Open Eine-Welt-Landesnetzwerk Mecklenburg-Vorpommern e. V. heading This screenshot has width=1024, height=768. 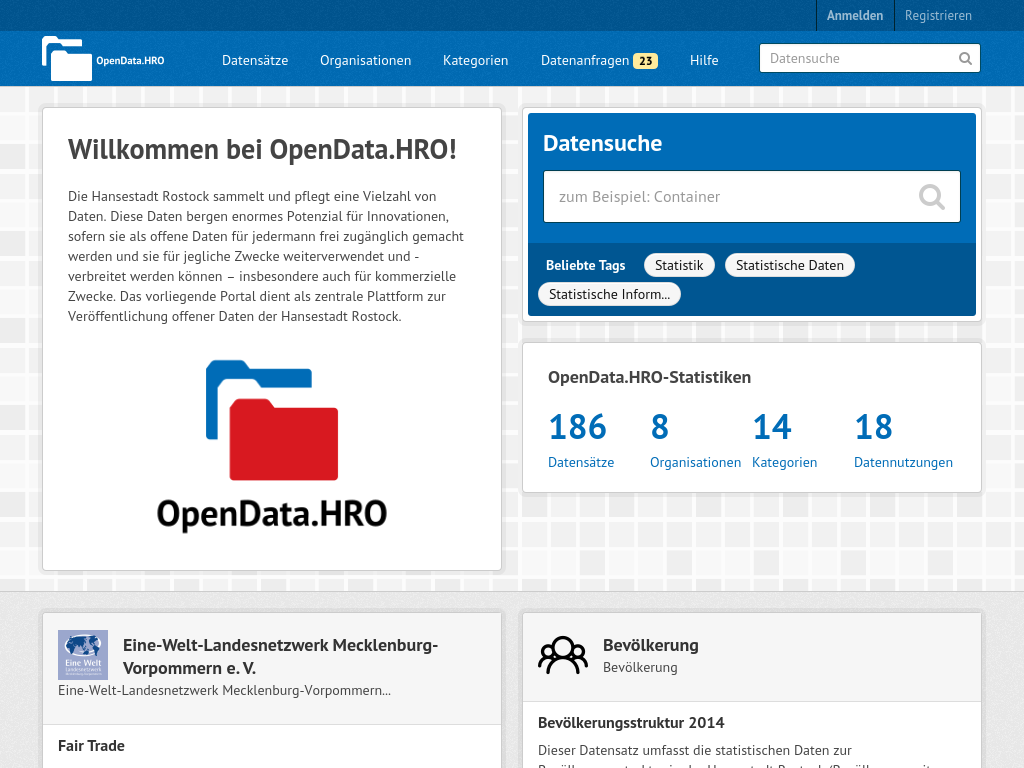coord(280,656)
